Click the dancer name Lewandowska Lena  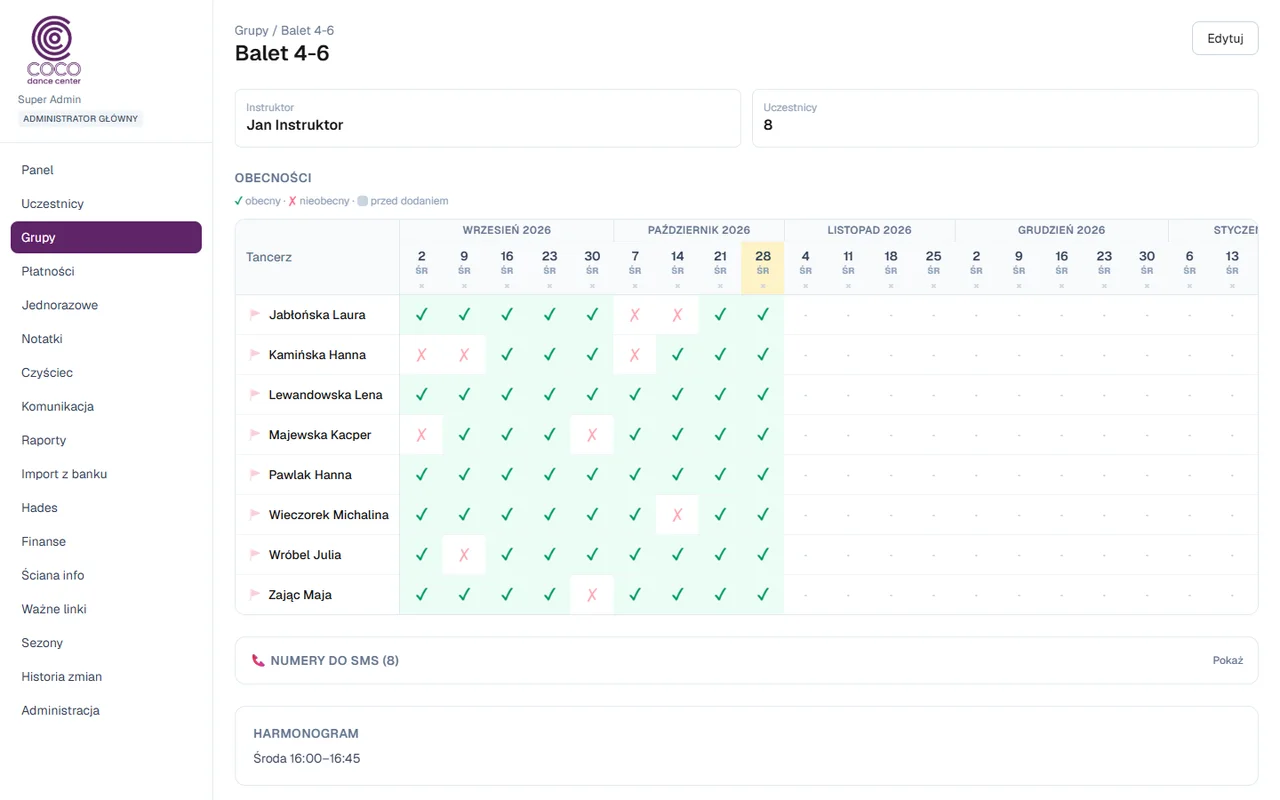tap(326, 395)
